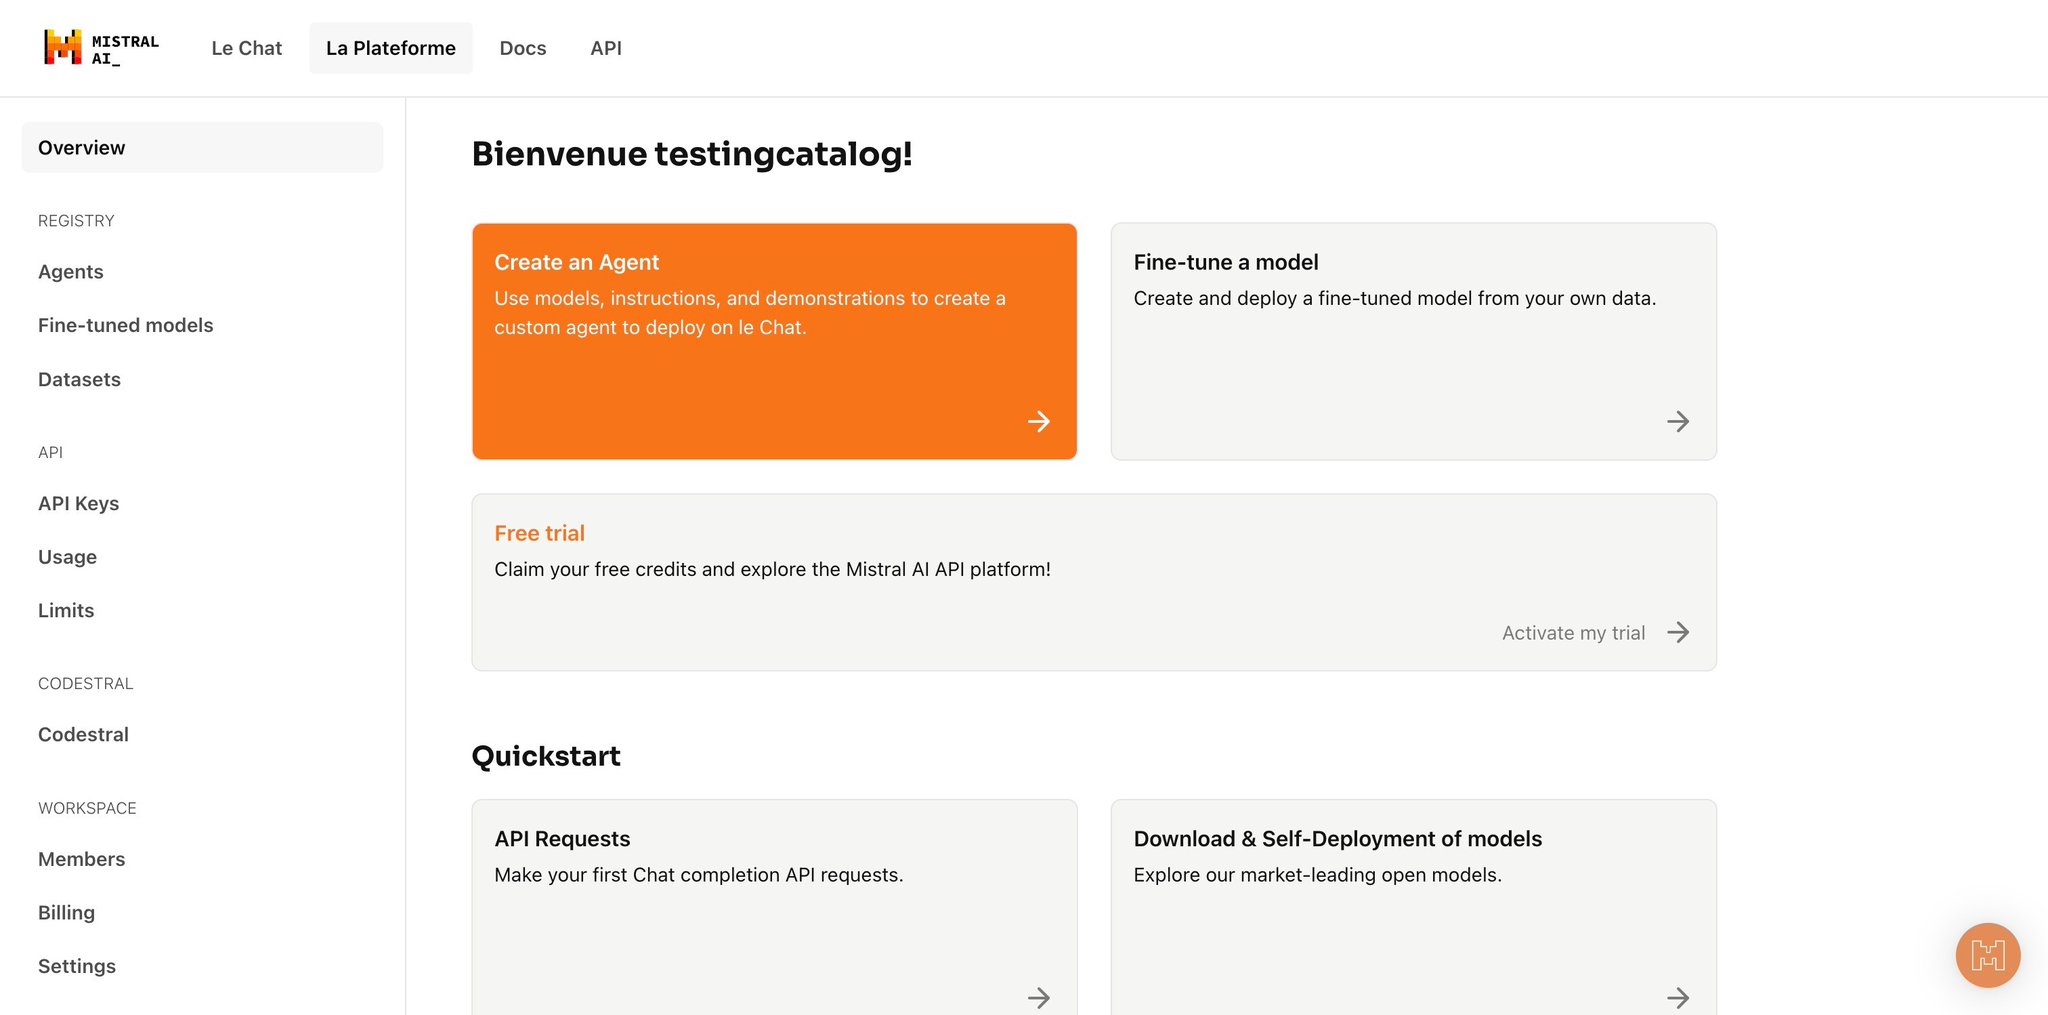Screen dimensions: 2048x1015
Task: Select Overview in the sidebar
Action: click(202, 148)
